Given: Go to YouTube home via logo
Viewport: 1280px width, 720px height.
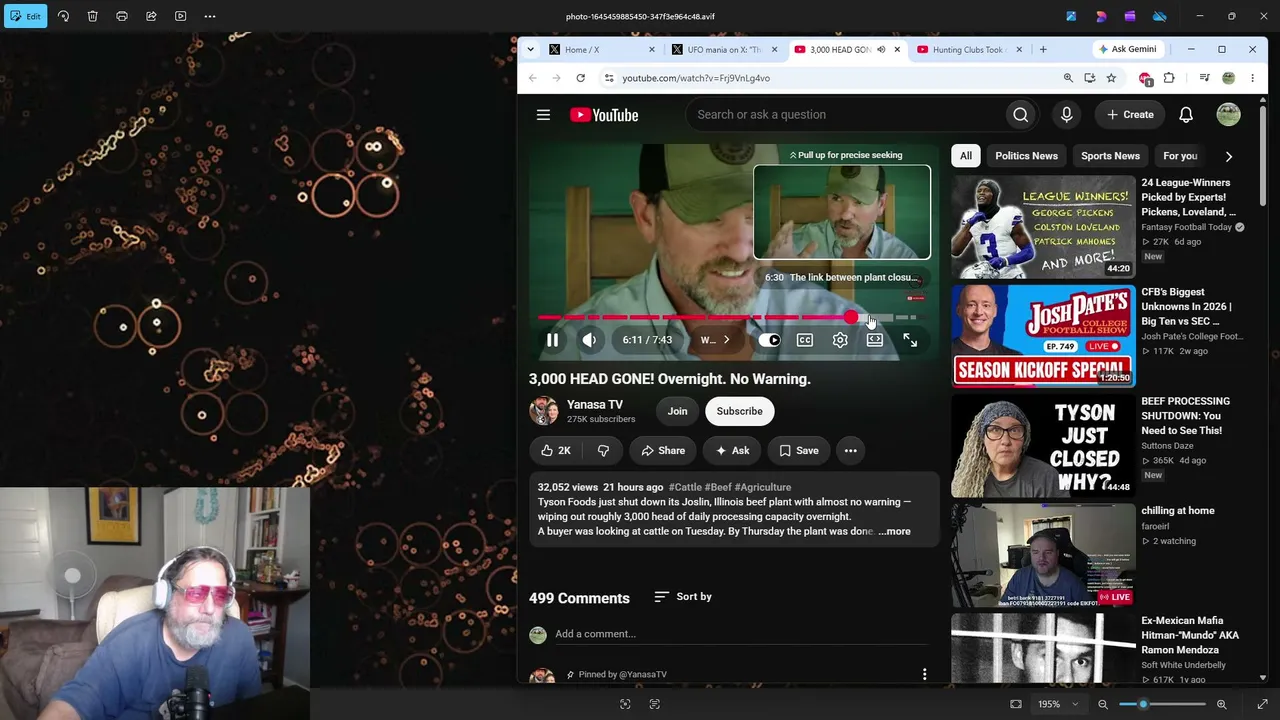Looking at the screenshot, I should (x=604, y=115).
